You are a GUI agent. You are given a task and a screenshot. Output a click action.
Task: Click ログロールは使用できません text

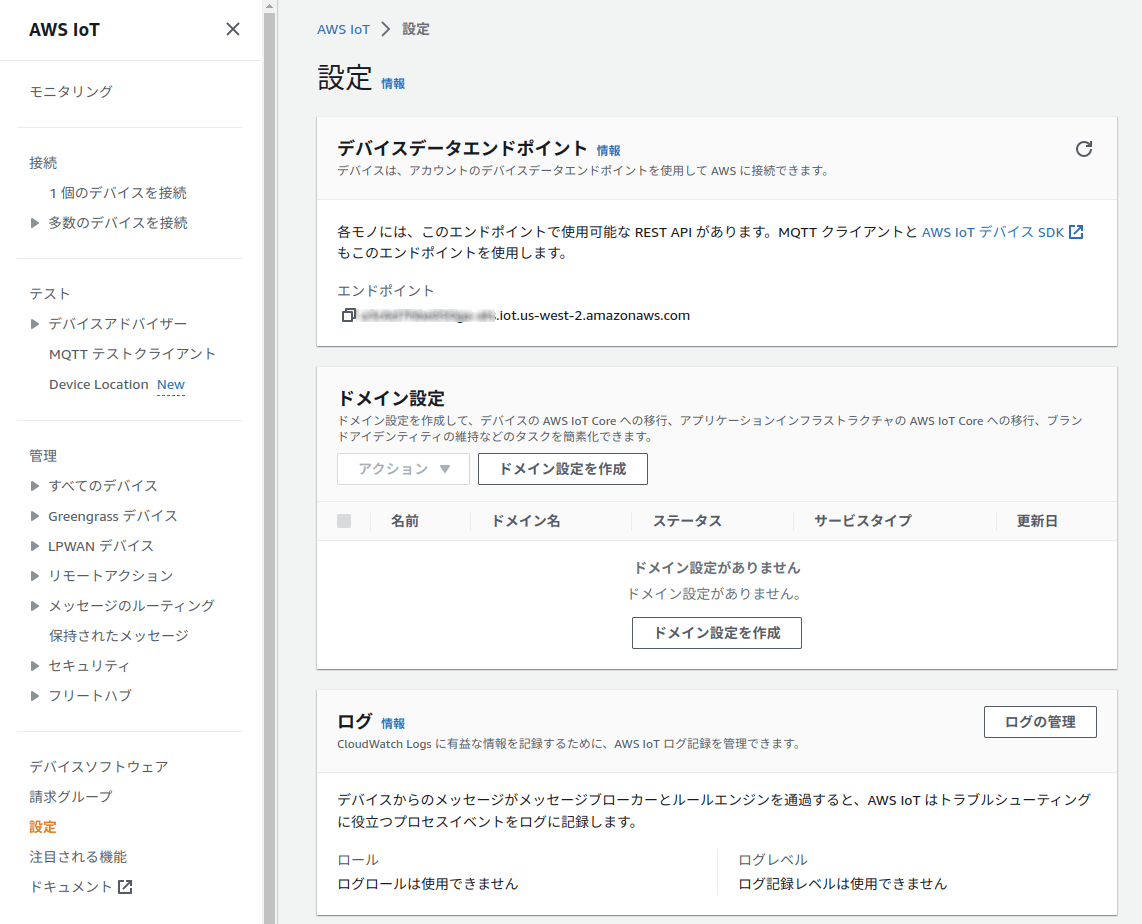[x=428, y=884]
